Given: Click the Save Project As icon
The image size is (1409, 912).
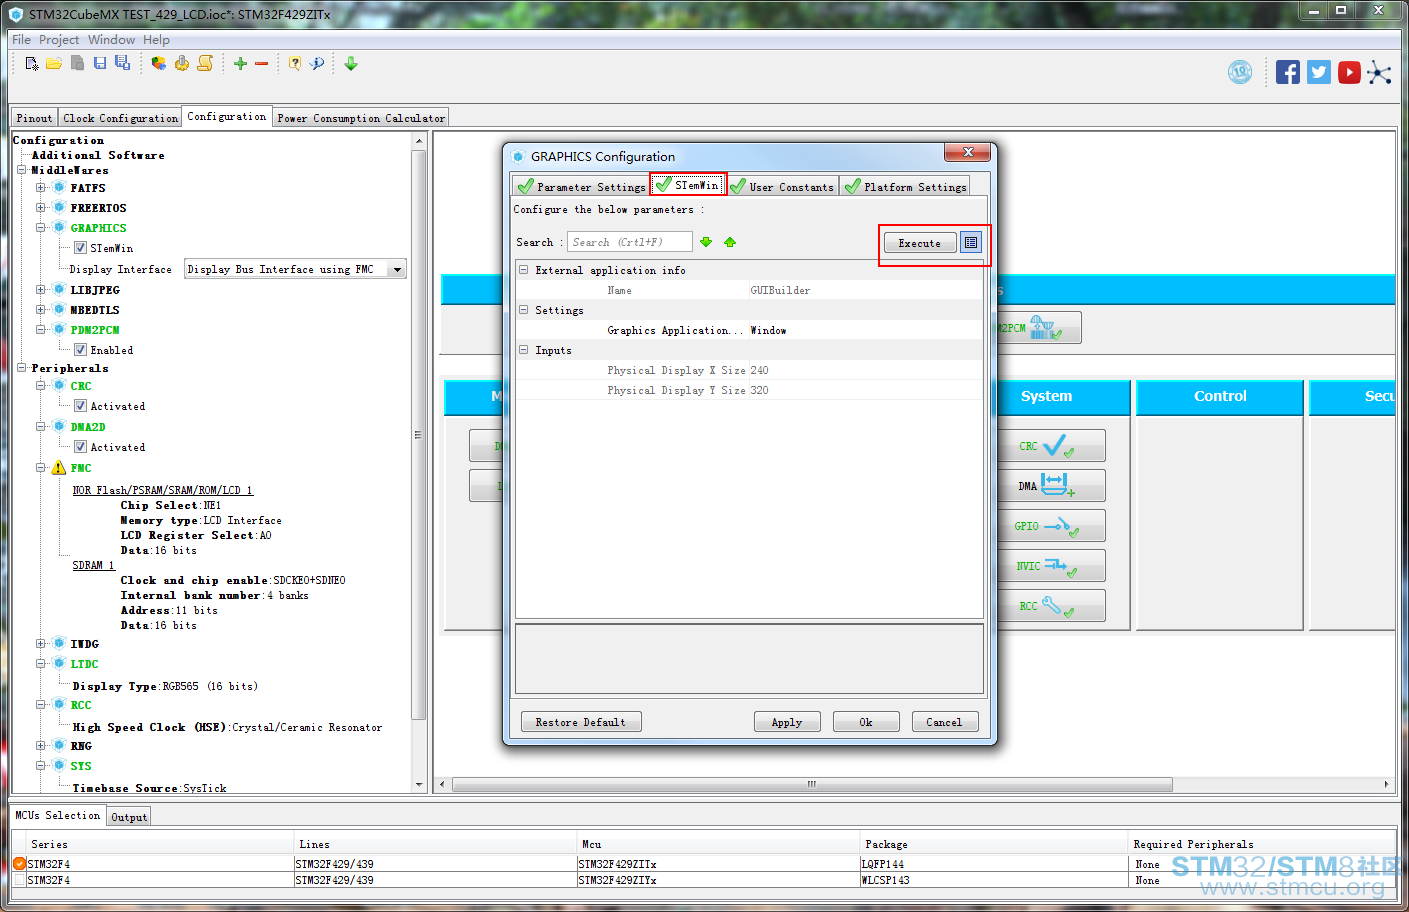Looking at the screenshot, I should click(x=122, y=63).
